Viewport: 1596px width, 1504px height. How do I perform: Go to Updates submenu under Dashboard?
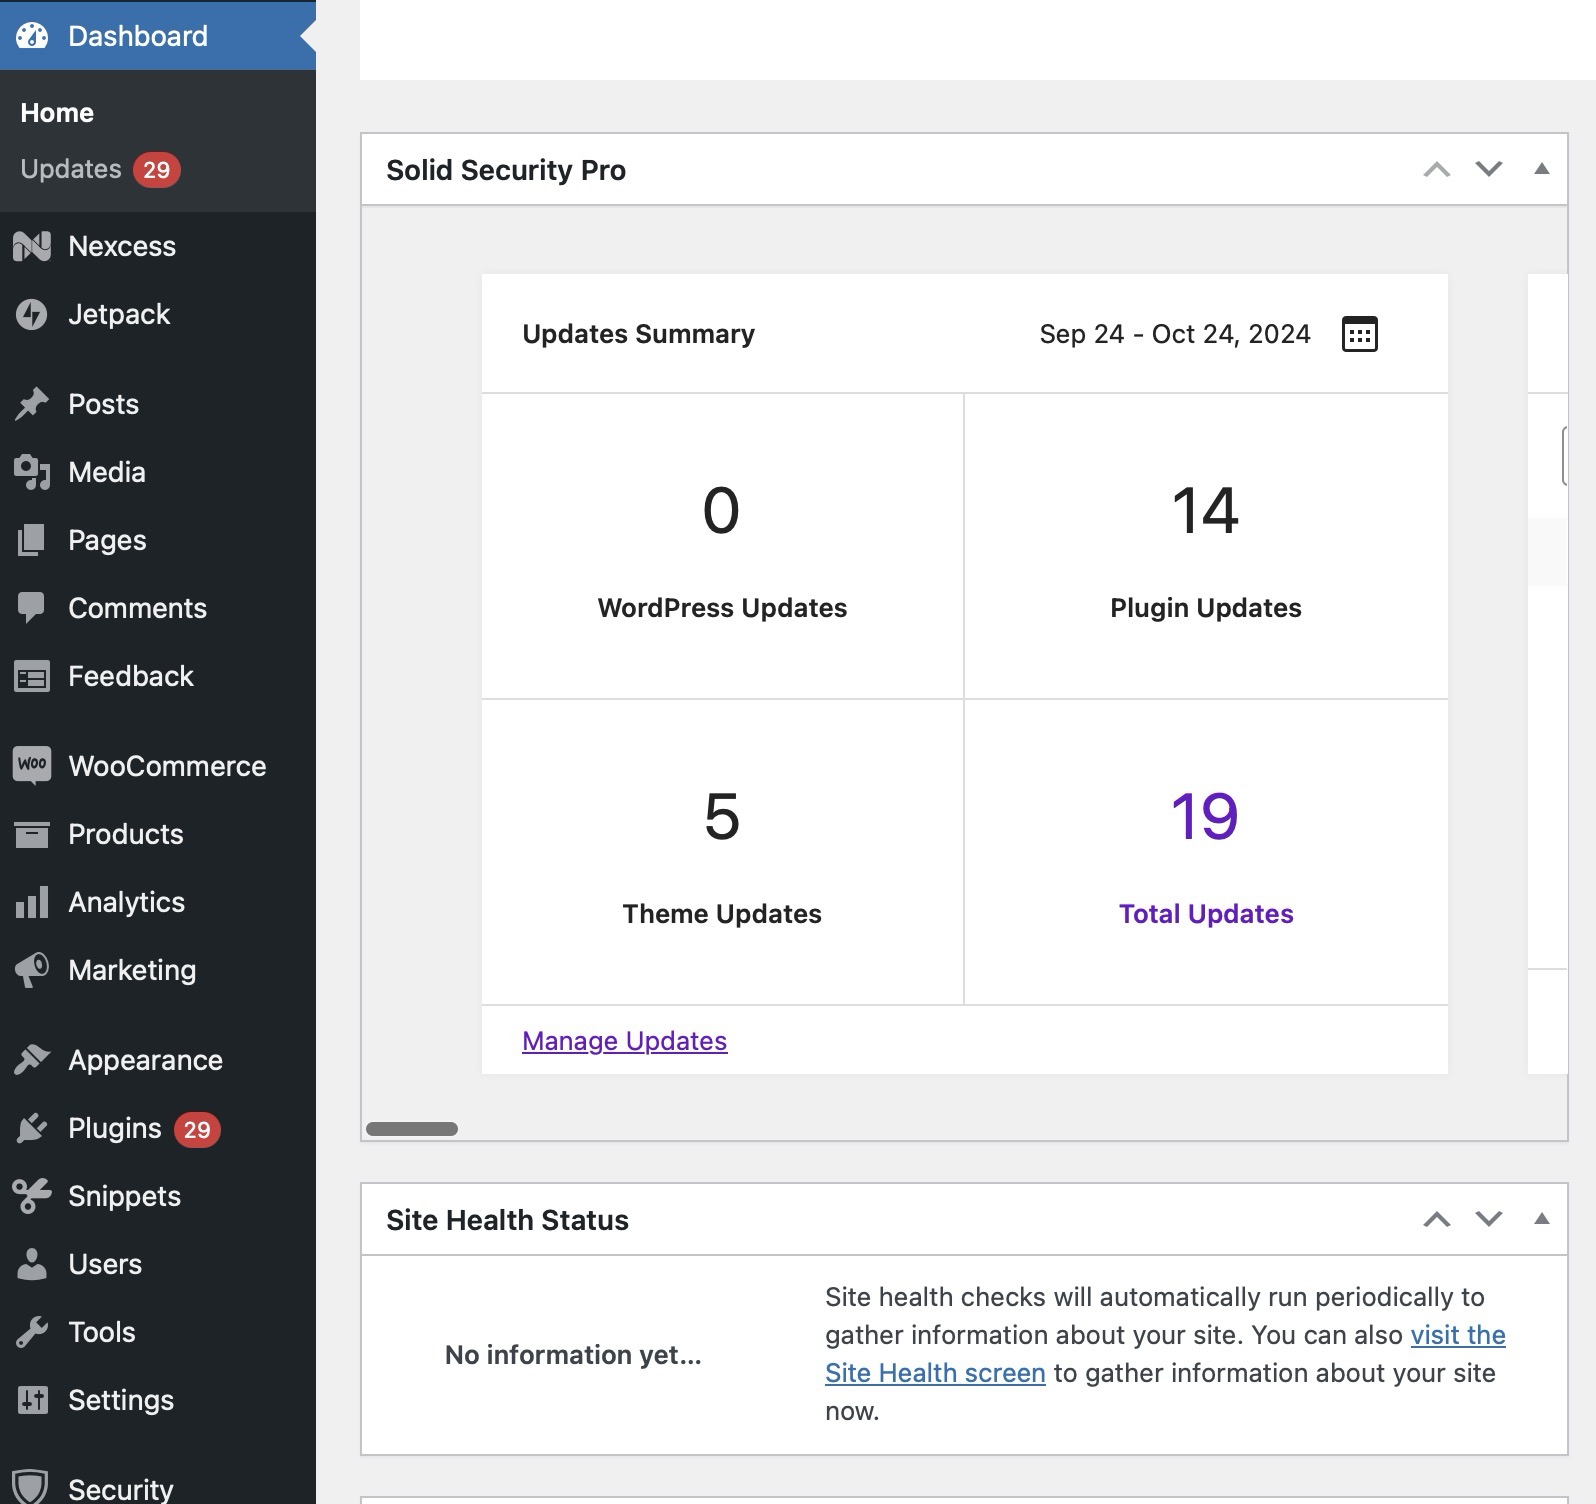(x=71, y=169)
